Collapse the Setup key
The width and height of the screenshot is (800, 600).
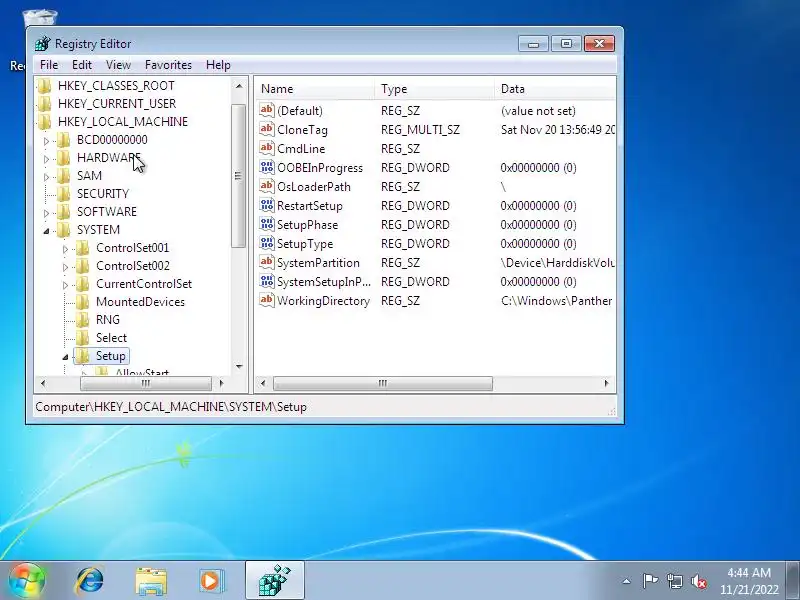pyautogui.click(x=65, y=357)
